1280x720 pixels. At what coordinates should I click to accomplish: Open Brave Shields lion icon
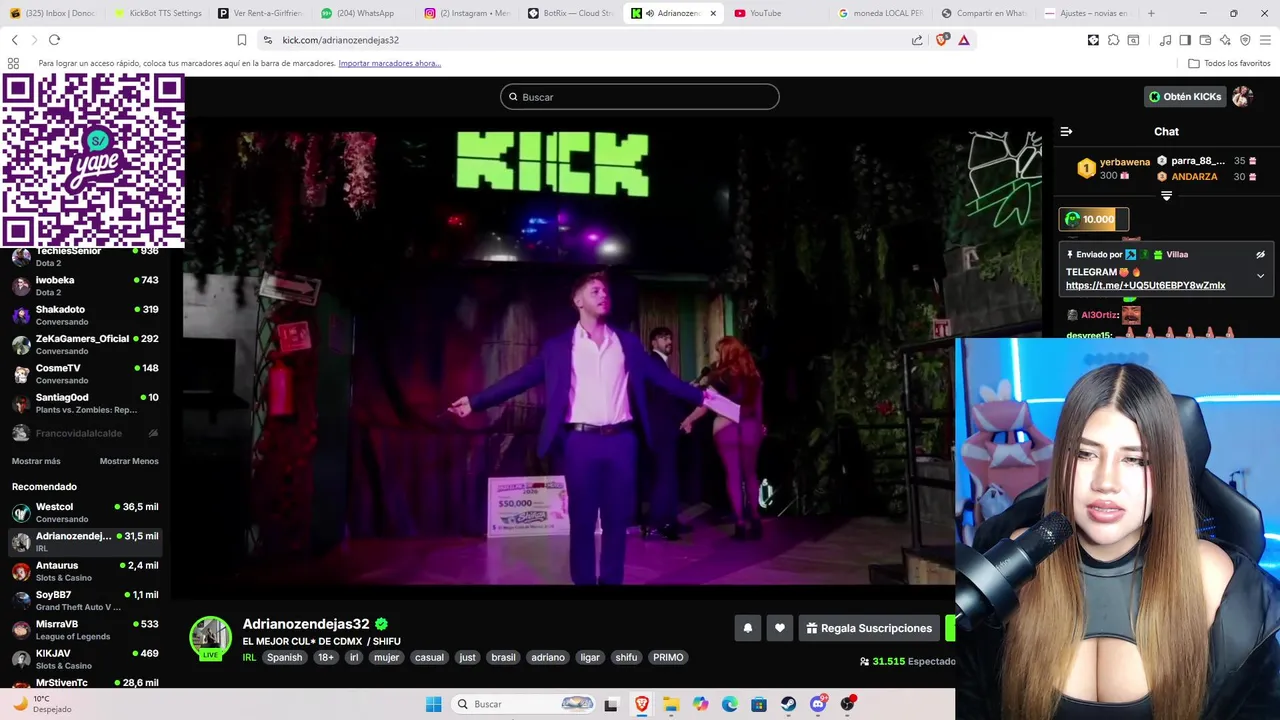[x=941, y=40]
